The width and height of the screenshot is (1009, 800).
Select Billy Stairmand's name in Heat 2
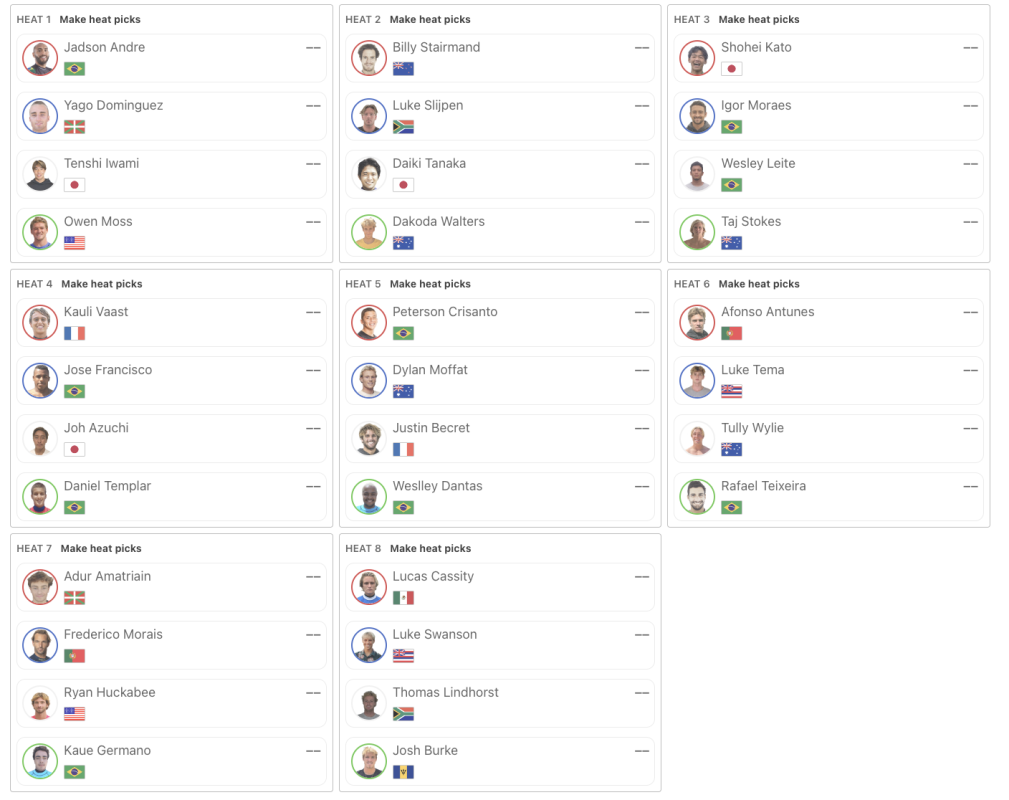(x=436, y=47)
